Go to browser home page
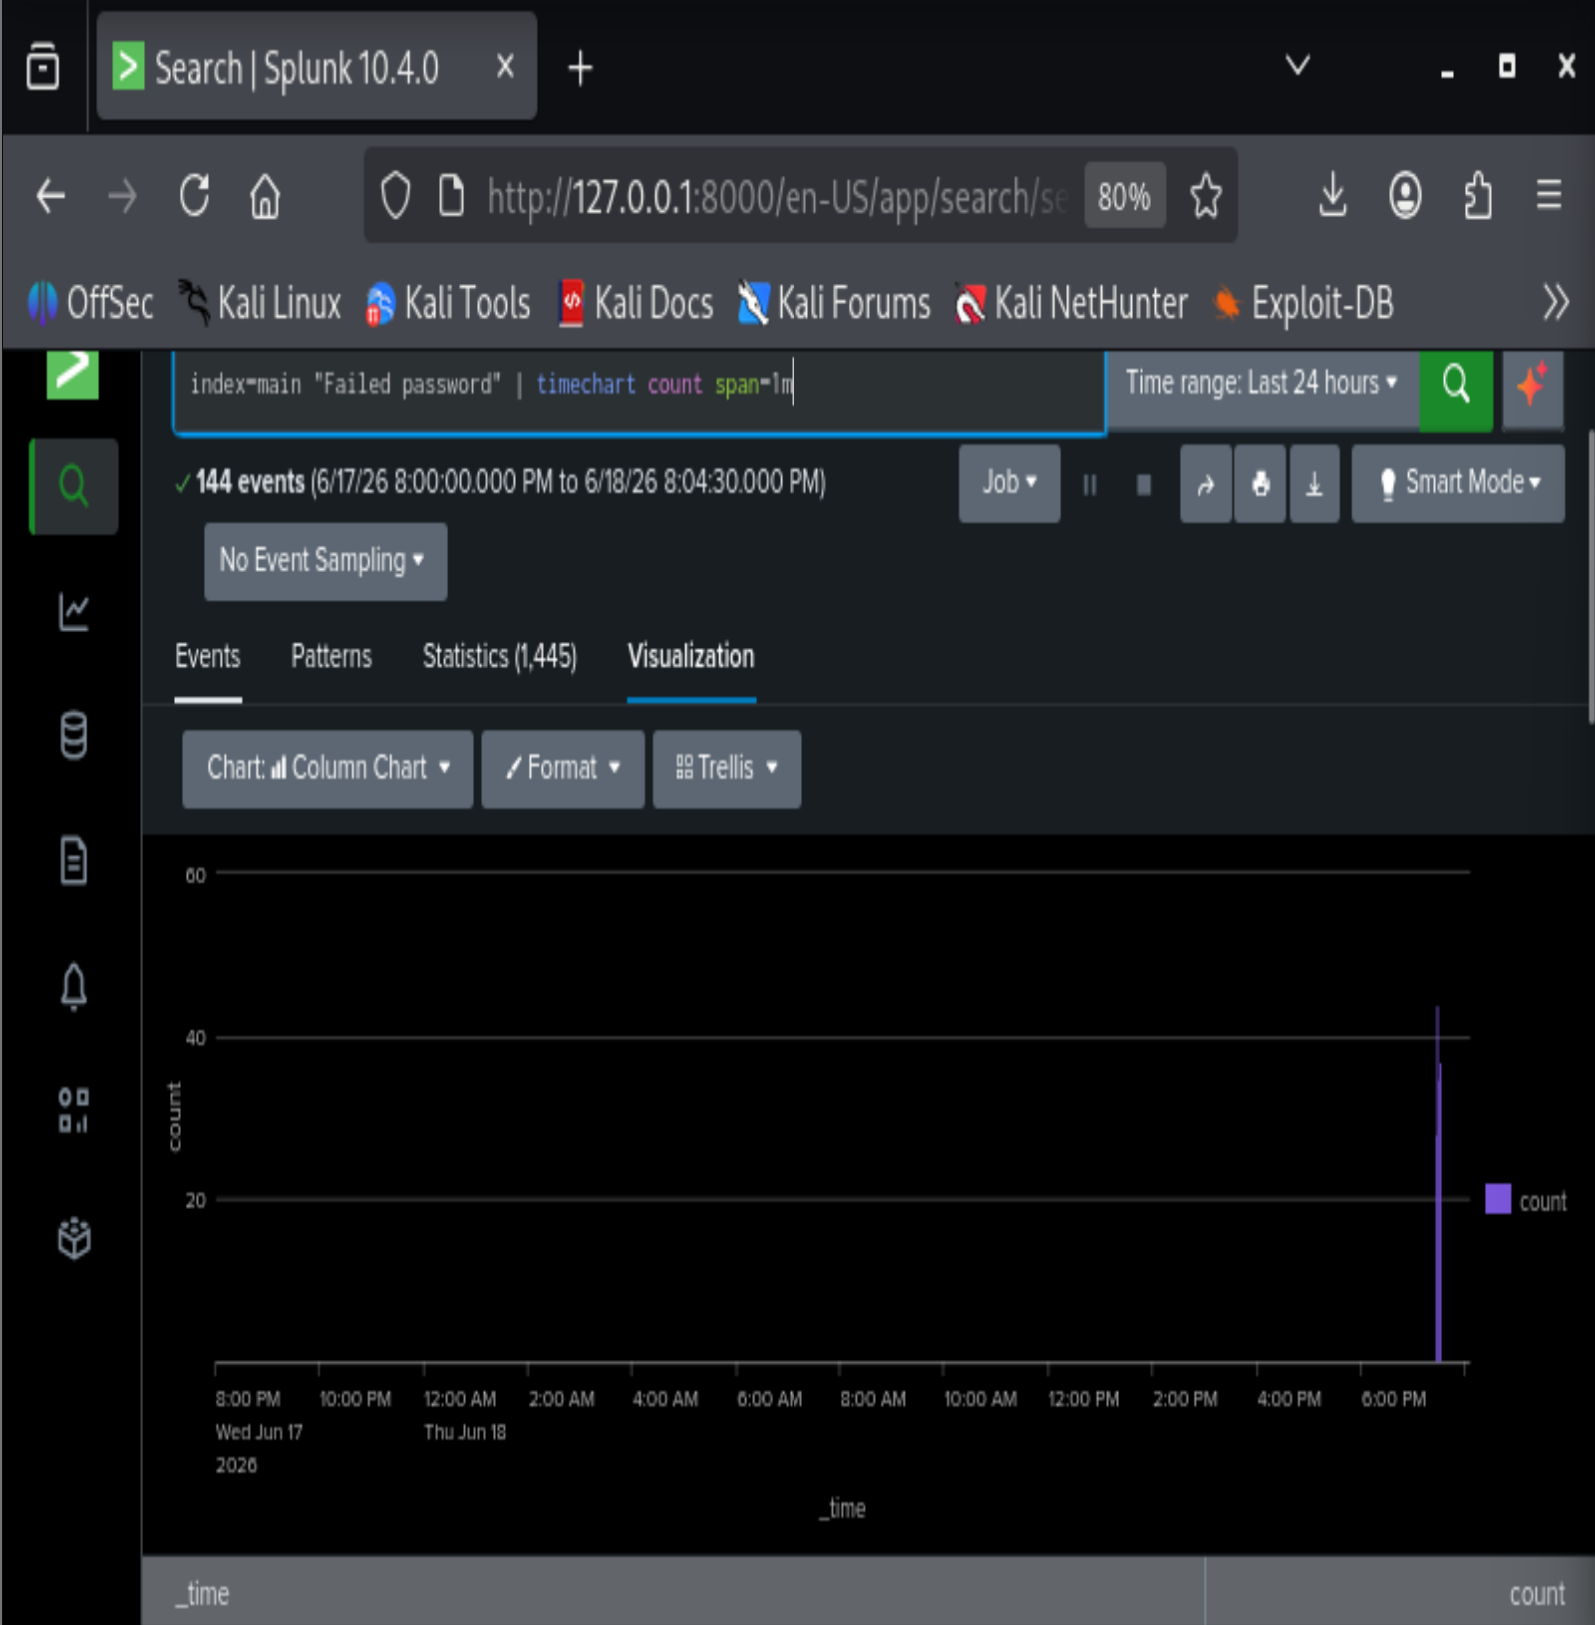This screenshot has height=1625, width=1595. tap(265, 195)
